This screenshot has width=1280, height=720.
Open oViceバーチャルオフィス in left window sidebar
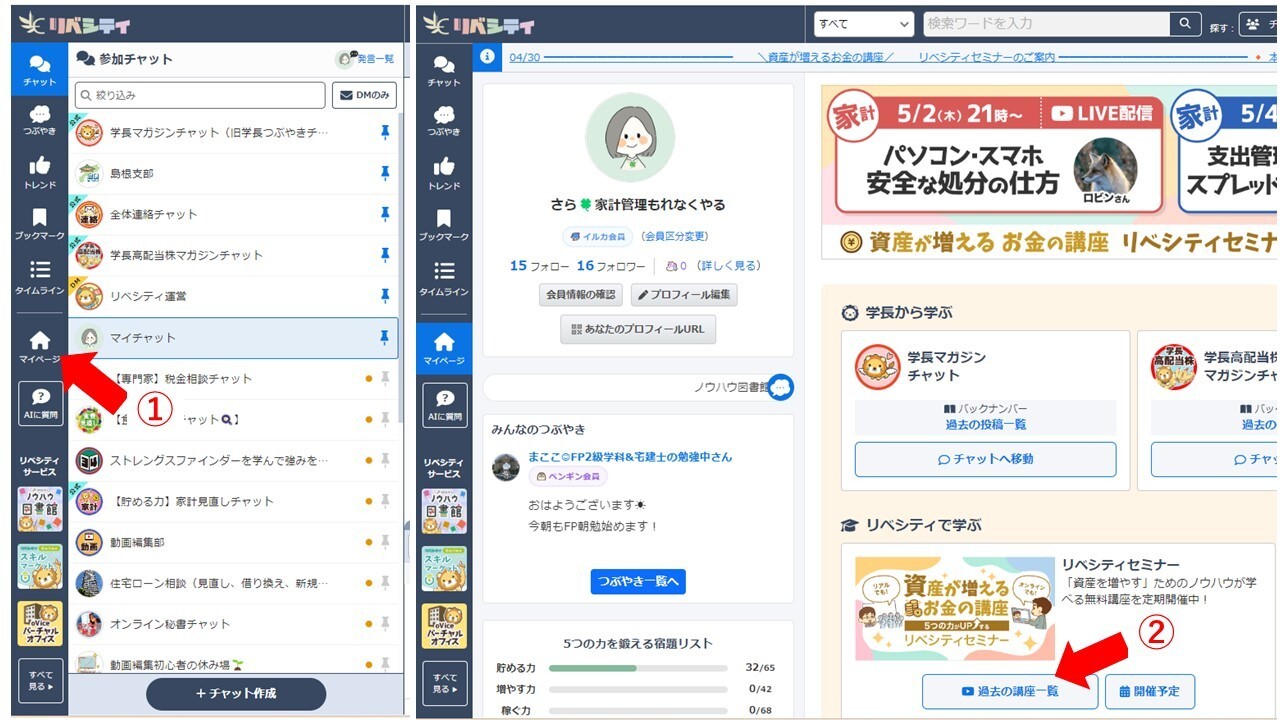[40, 623]
